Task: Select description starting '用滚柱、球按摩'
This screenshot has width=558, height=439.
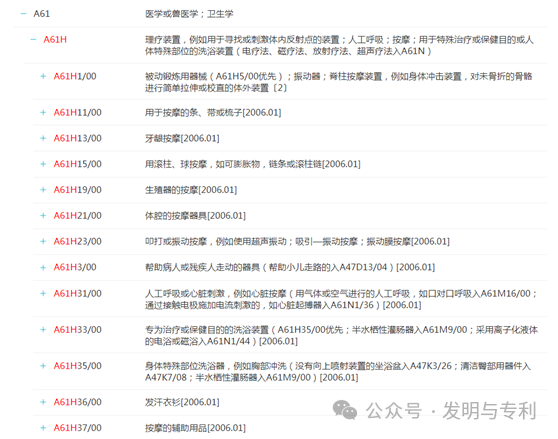Action: pyautogui.click(x=253, y=164)
